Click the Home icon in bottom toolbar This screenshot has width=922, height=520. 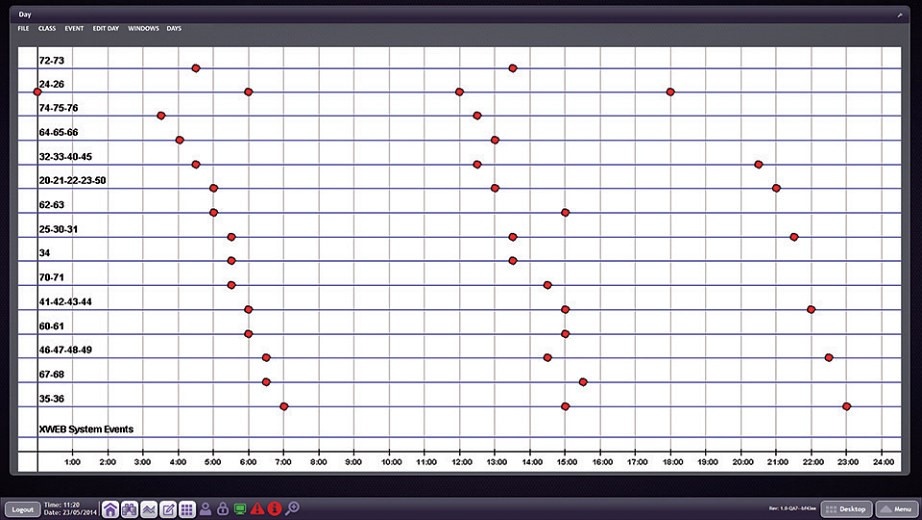pos(110,509)
